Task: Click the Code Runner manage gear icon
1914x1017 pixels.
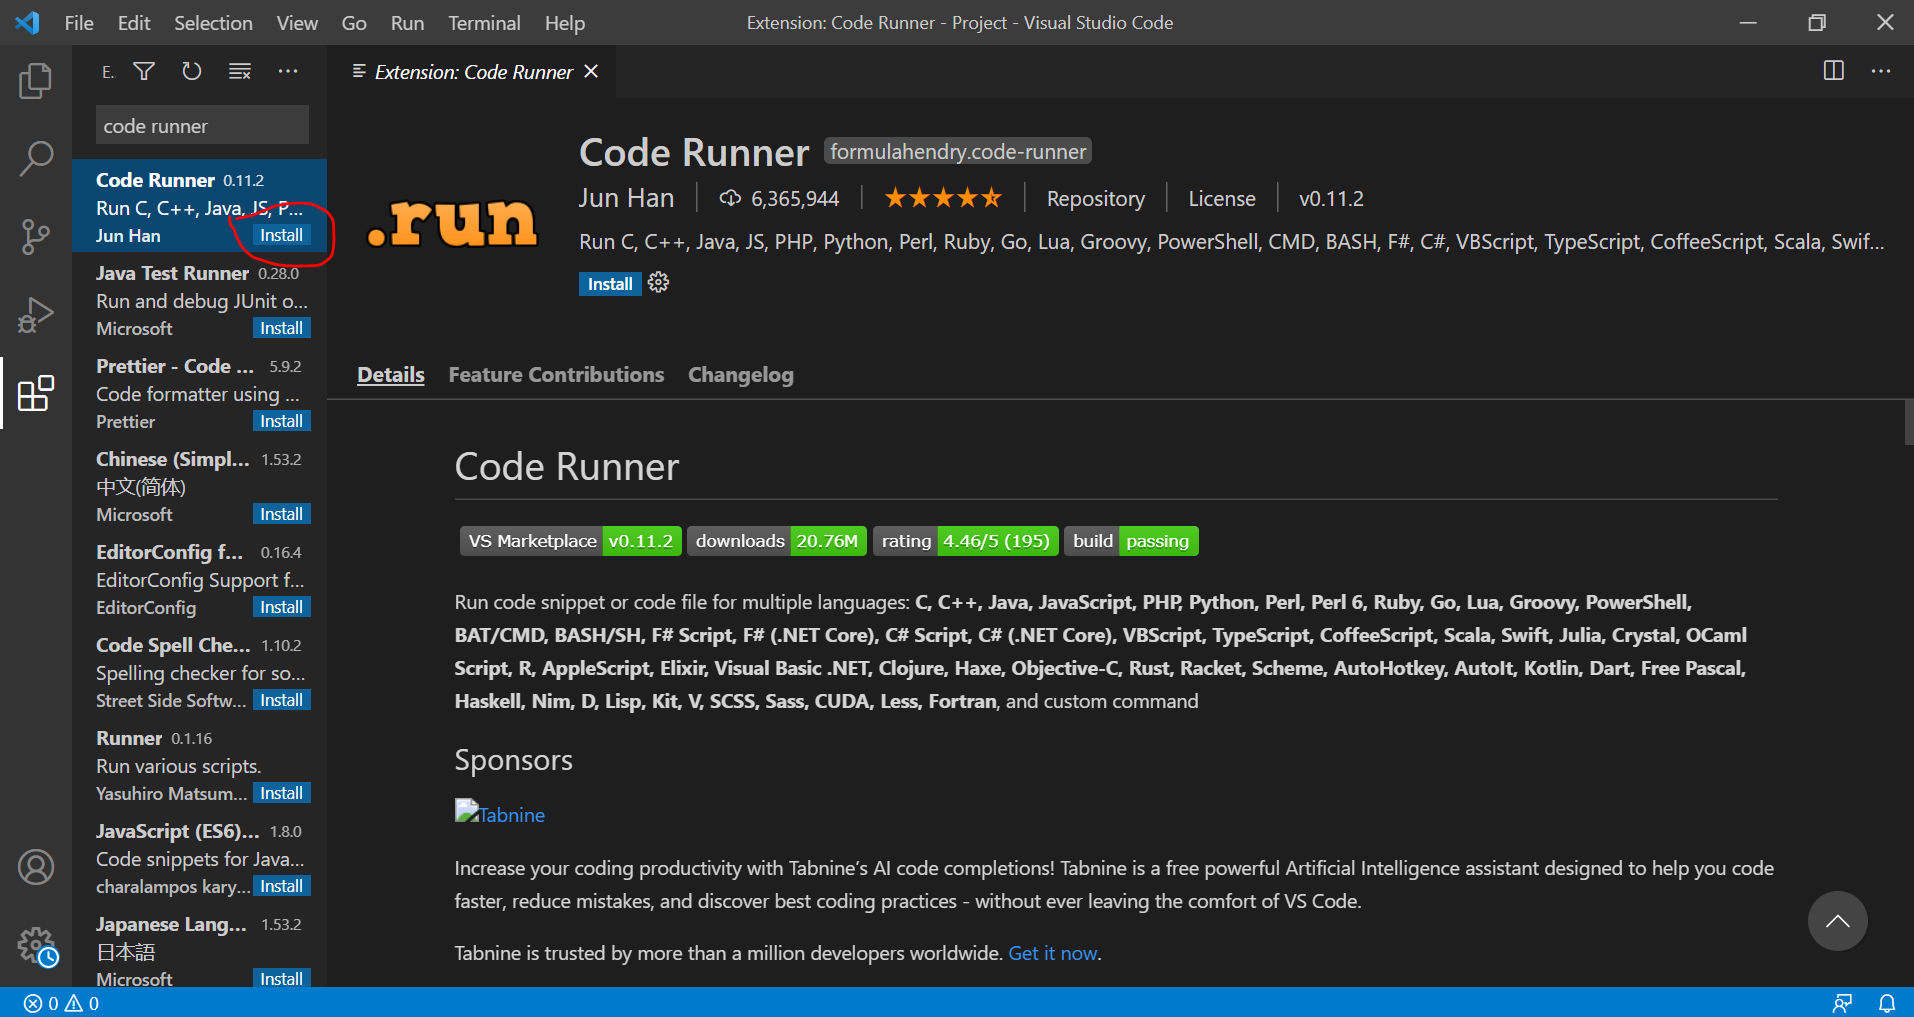Action: click(658, 283)
